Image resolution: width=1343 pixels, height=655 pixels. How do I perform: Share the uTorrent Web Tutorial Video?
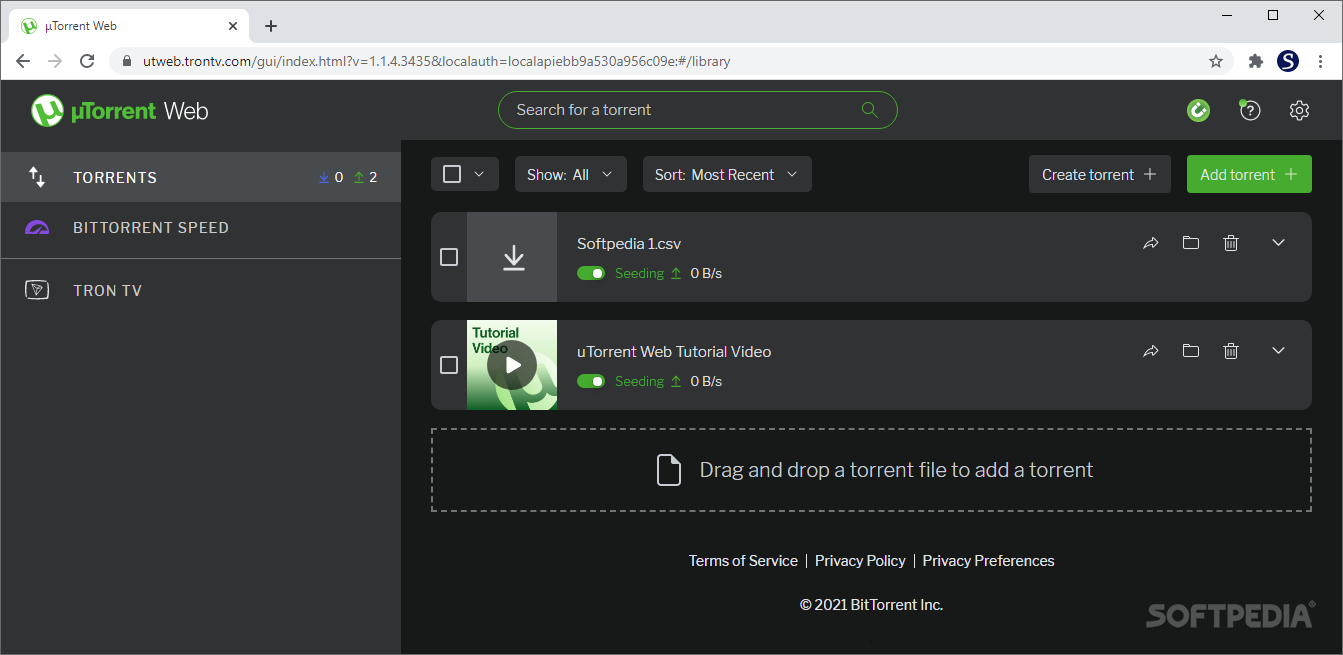pyautogui.click(x=1151, y=351)
